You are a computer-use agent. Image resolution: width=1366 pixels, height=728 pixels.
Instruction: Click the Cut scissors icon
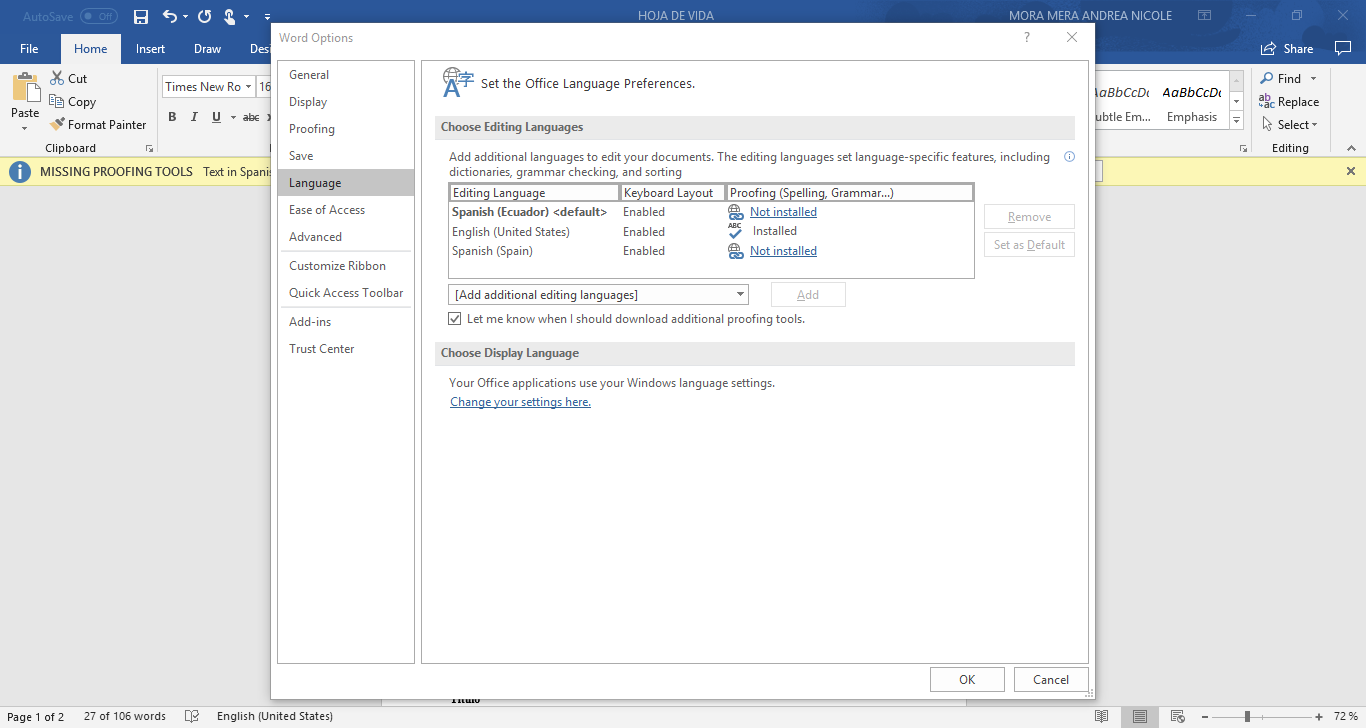click(x=57, y=78)
